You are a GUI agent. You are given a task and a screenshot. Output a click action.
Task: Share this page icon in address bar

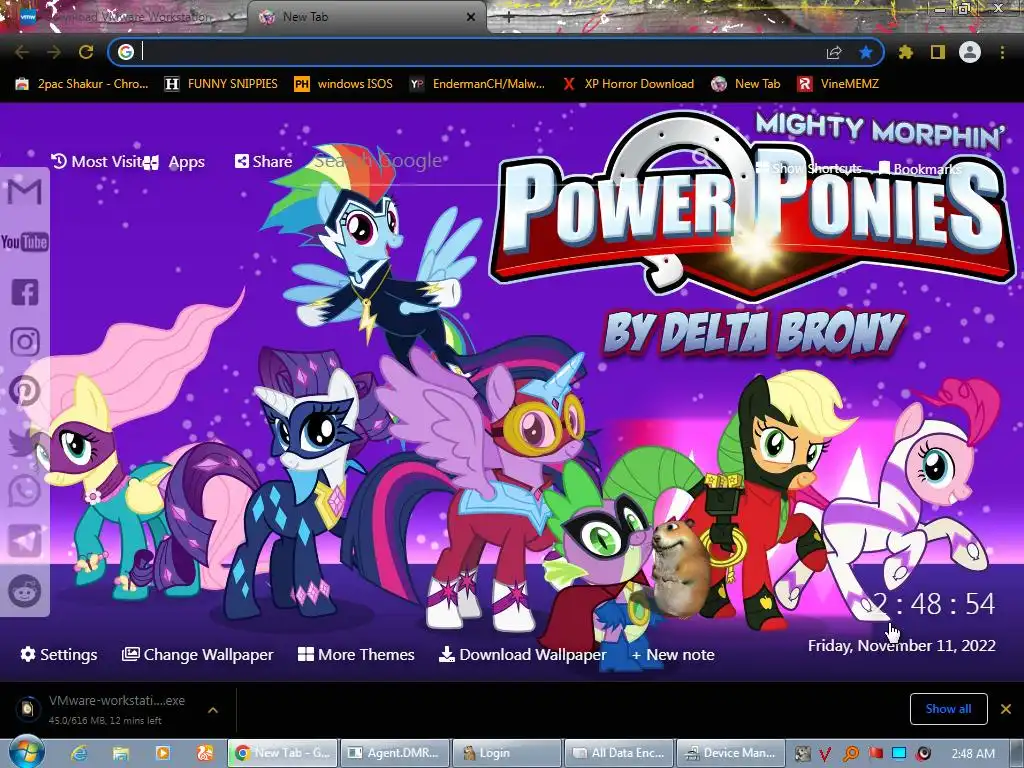coord(834,52)
